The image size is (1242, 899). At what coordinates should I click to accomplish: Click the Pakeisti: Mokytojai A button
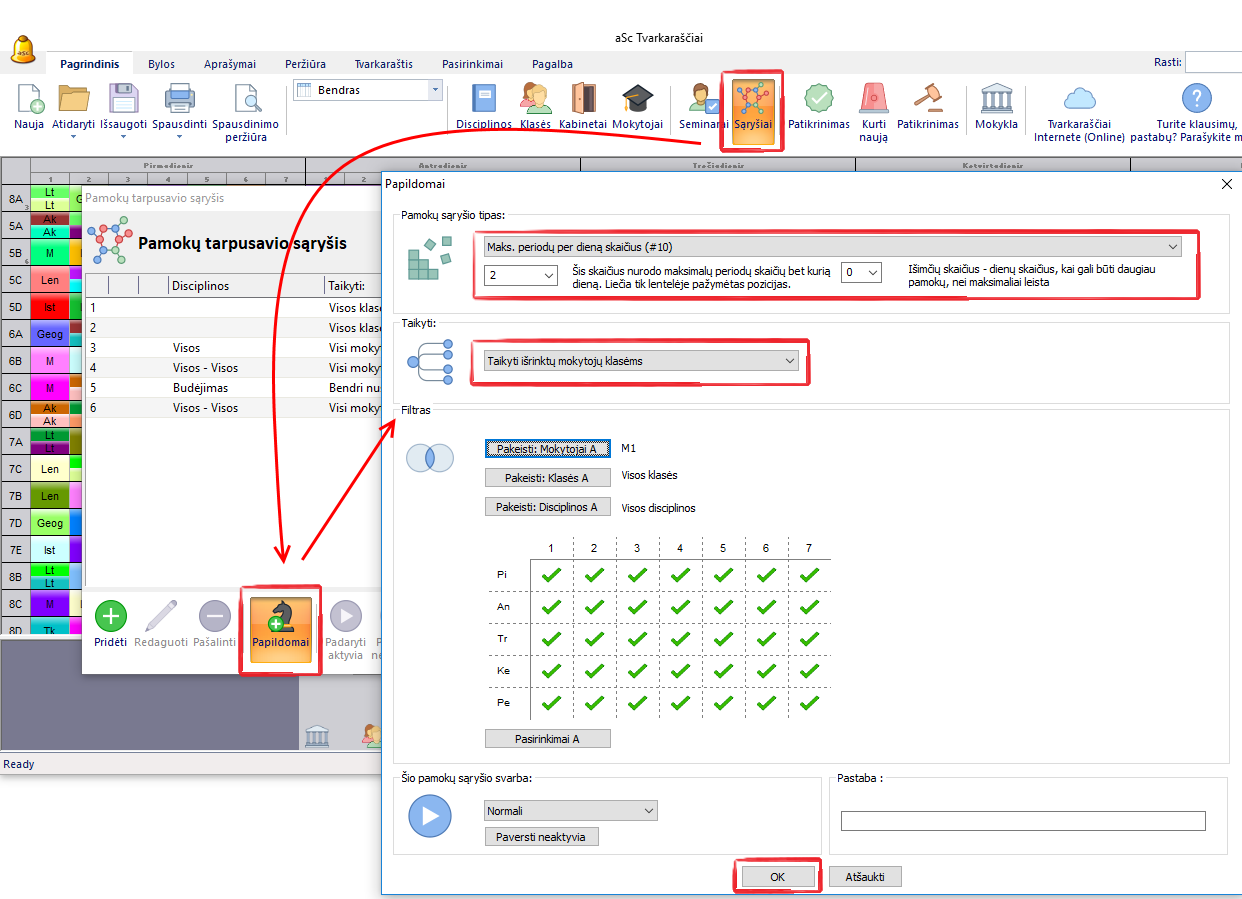point(547,450)
